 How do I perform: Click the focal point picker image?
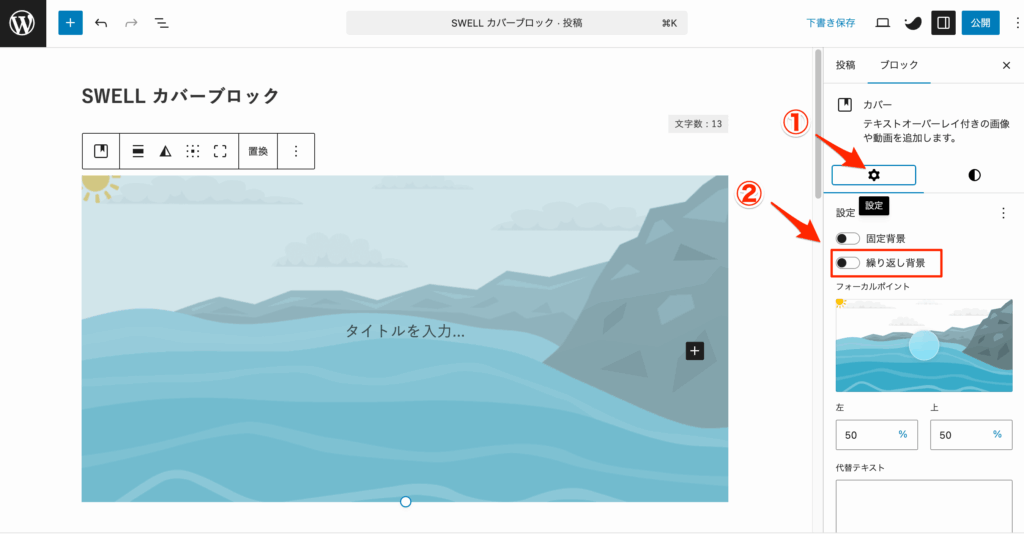pyautogui.click(x=923, y=345)
